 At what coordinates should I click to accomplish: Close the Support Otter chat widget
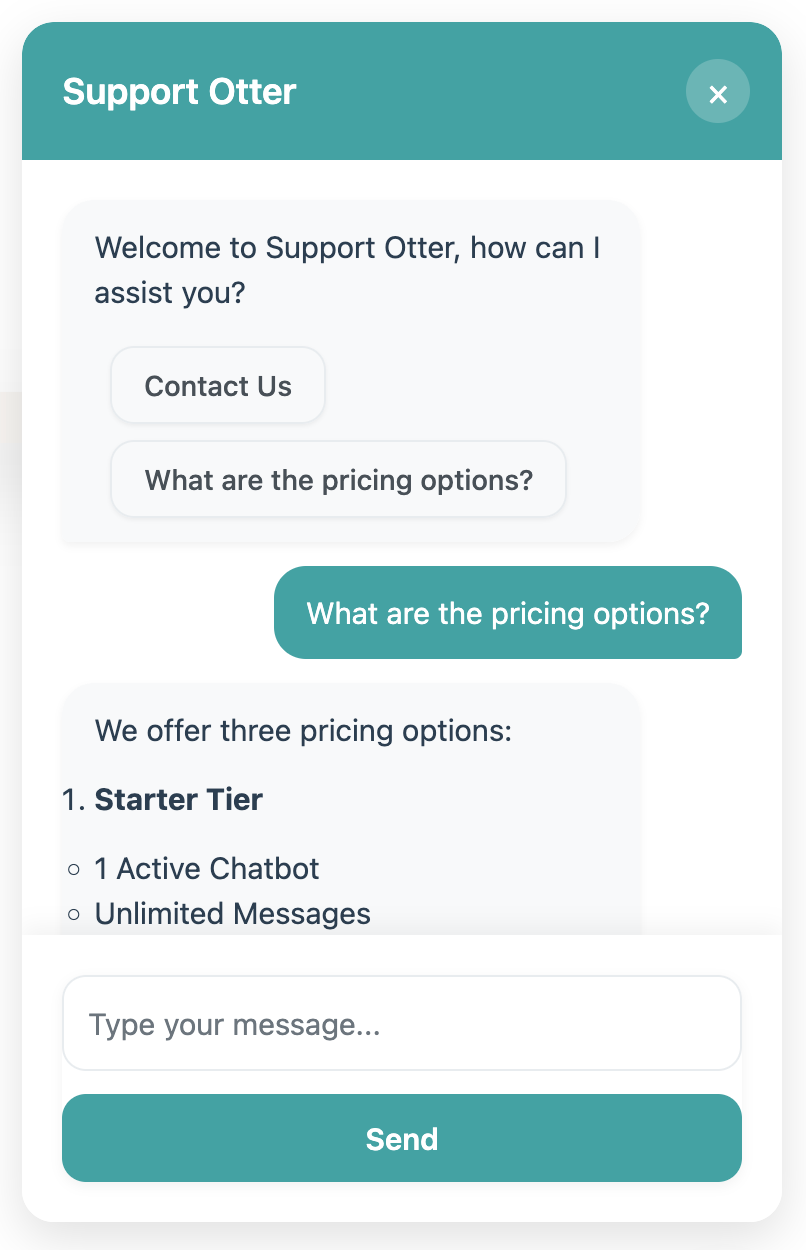[717, 92]
